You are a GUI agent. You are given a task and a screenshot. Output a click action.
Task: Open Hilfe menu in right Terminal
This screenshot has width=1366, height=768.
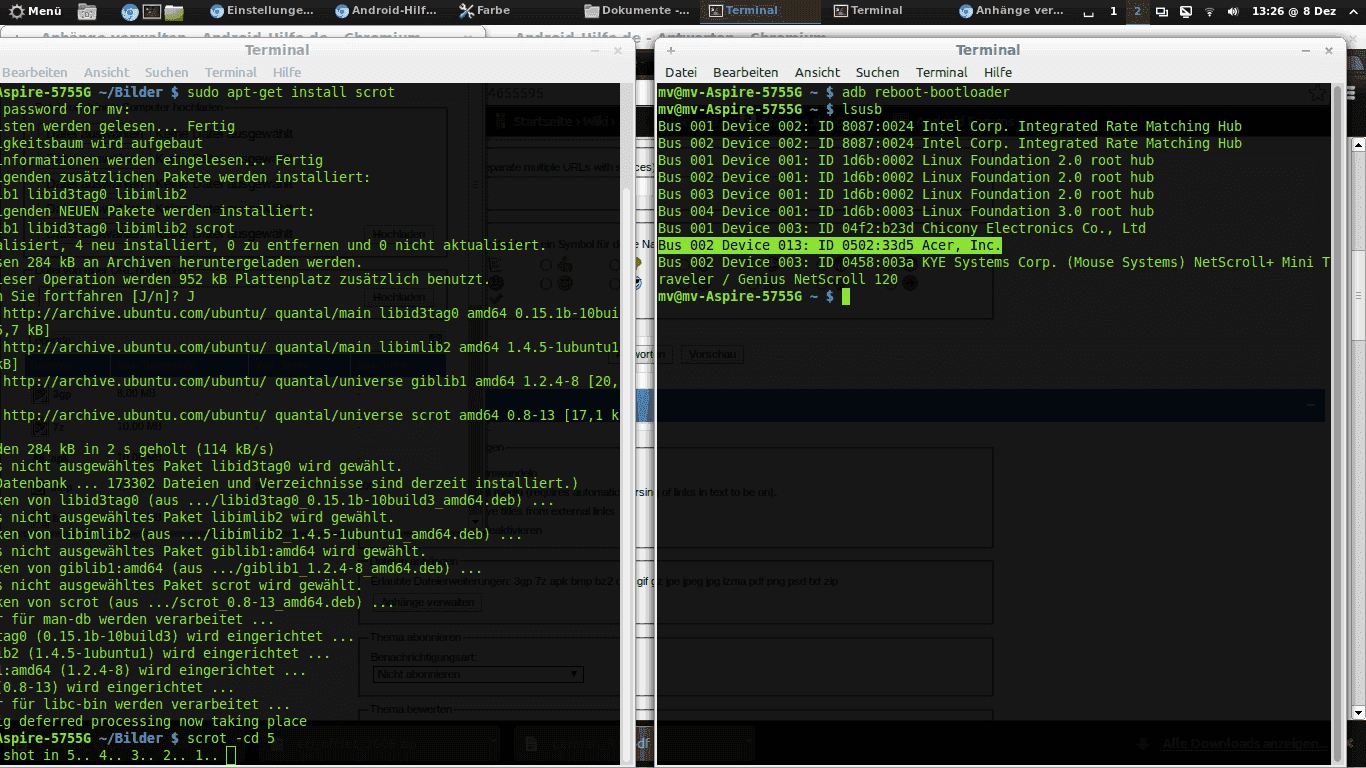tap(998, 72)
